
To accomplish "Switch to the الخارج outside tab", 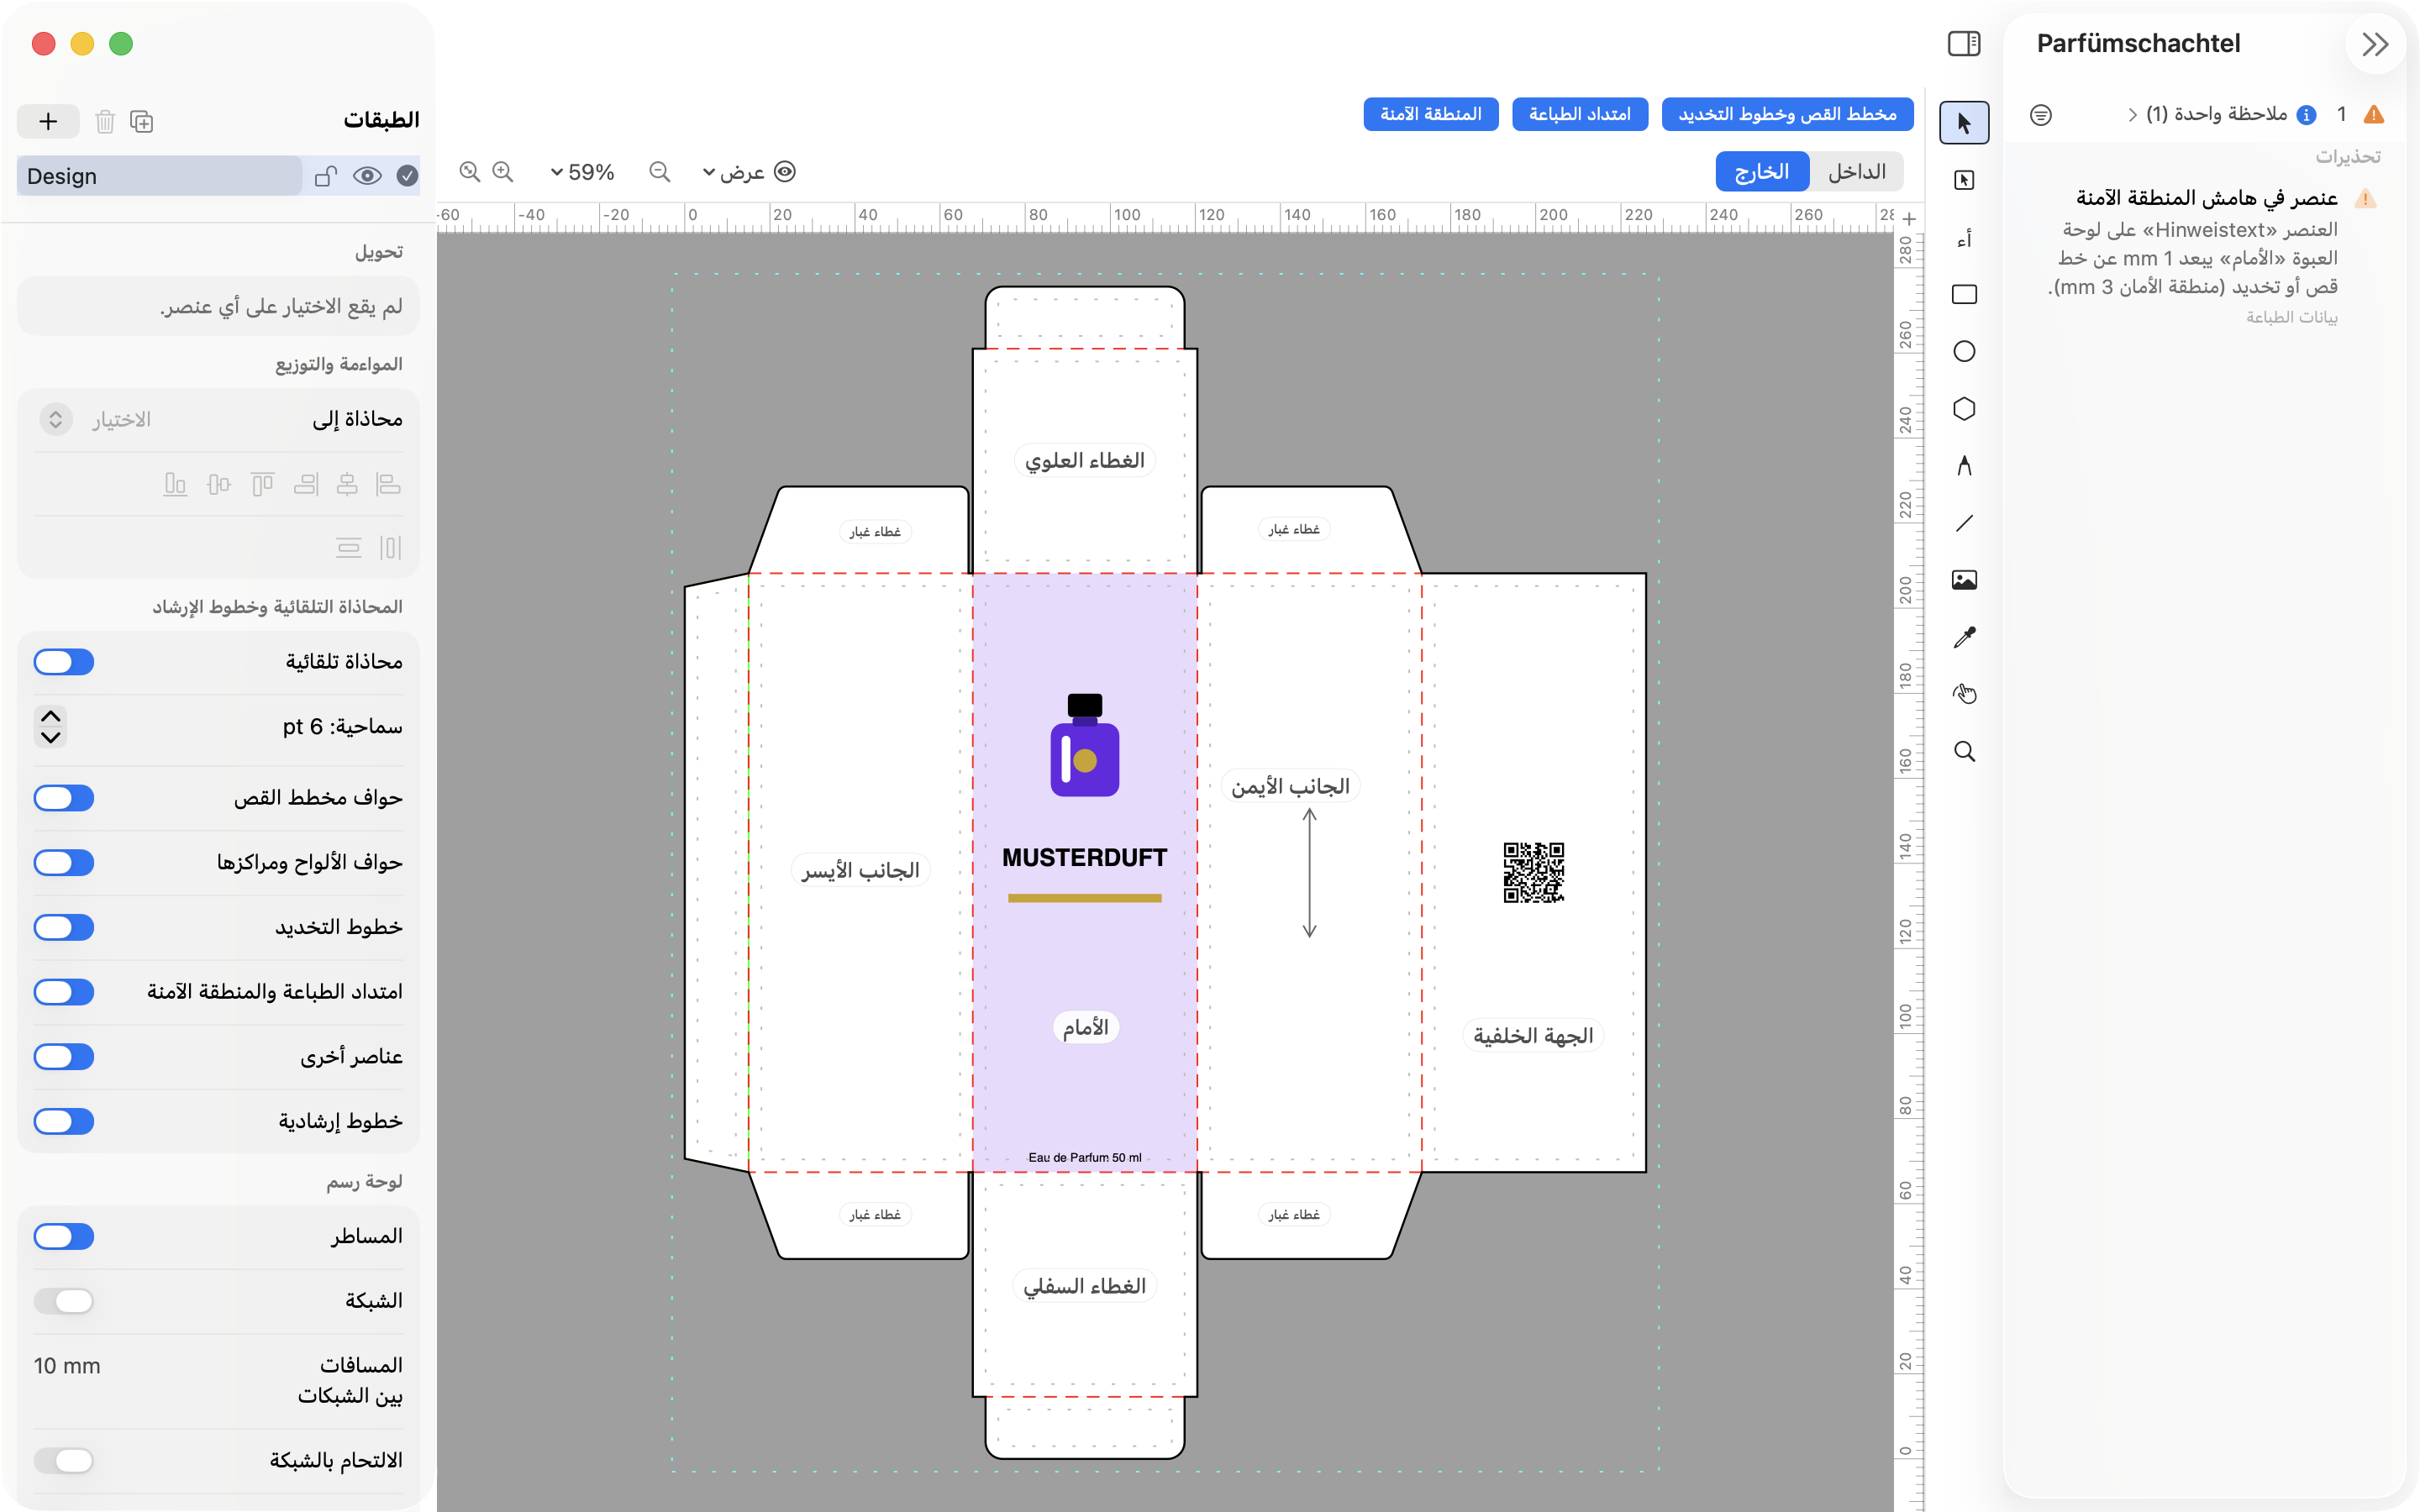I will (1762, 172).
